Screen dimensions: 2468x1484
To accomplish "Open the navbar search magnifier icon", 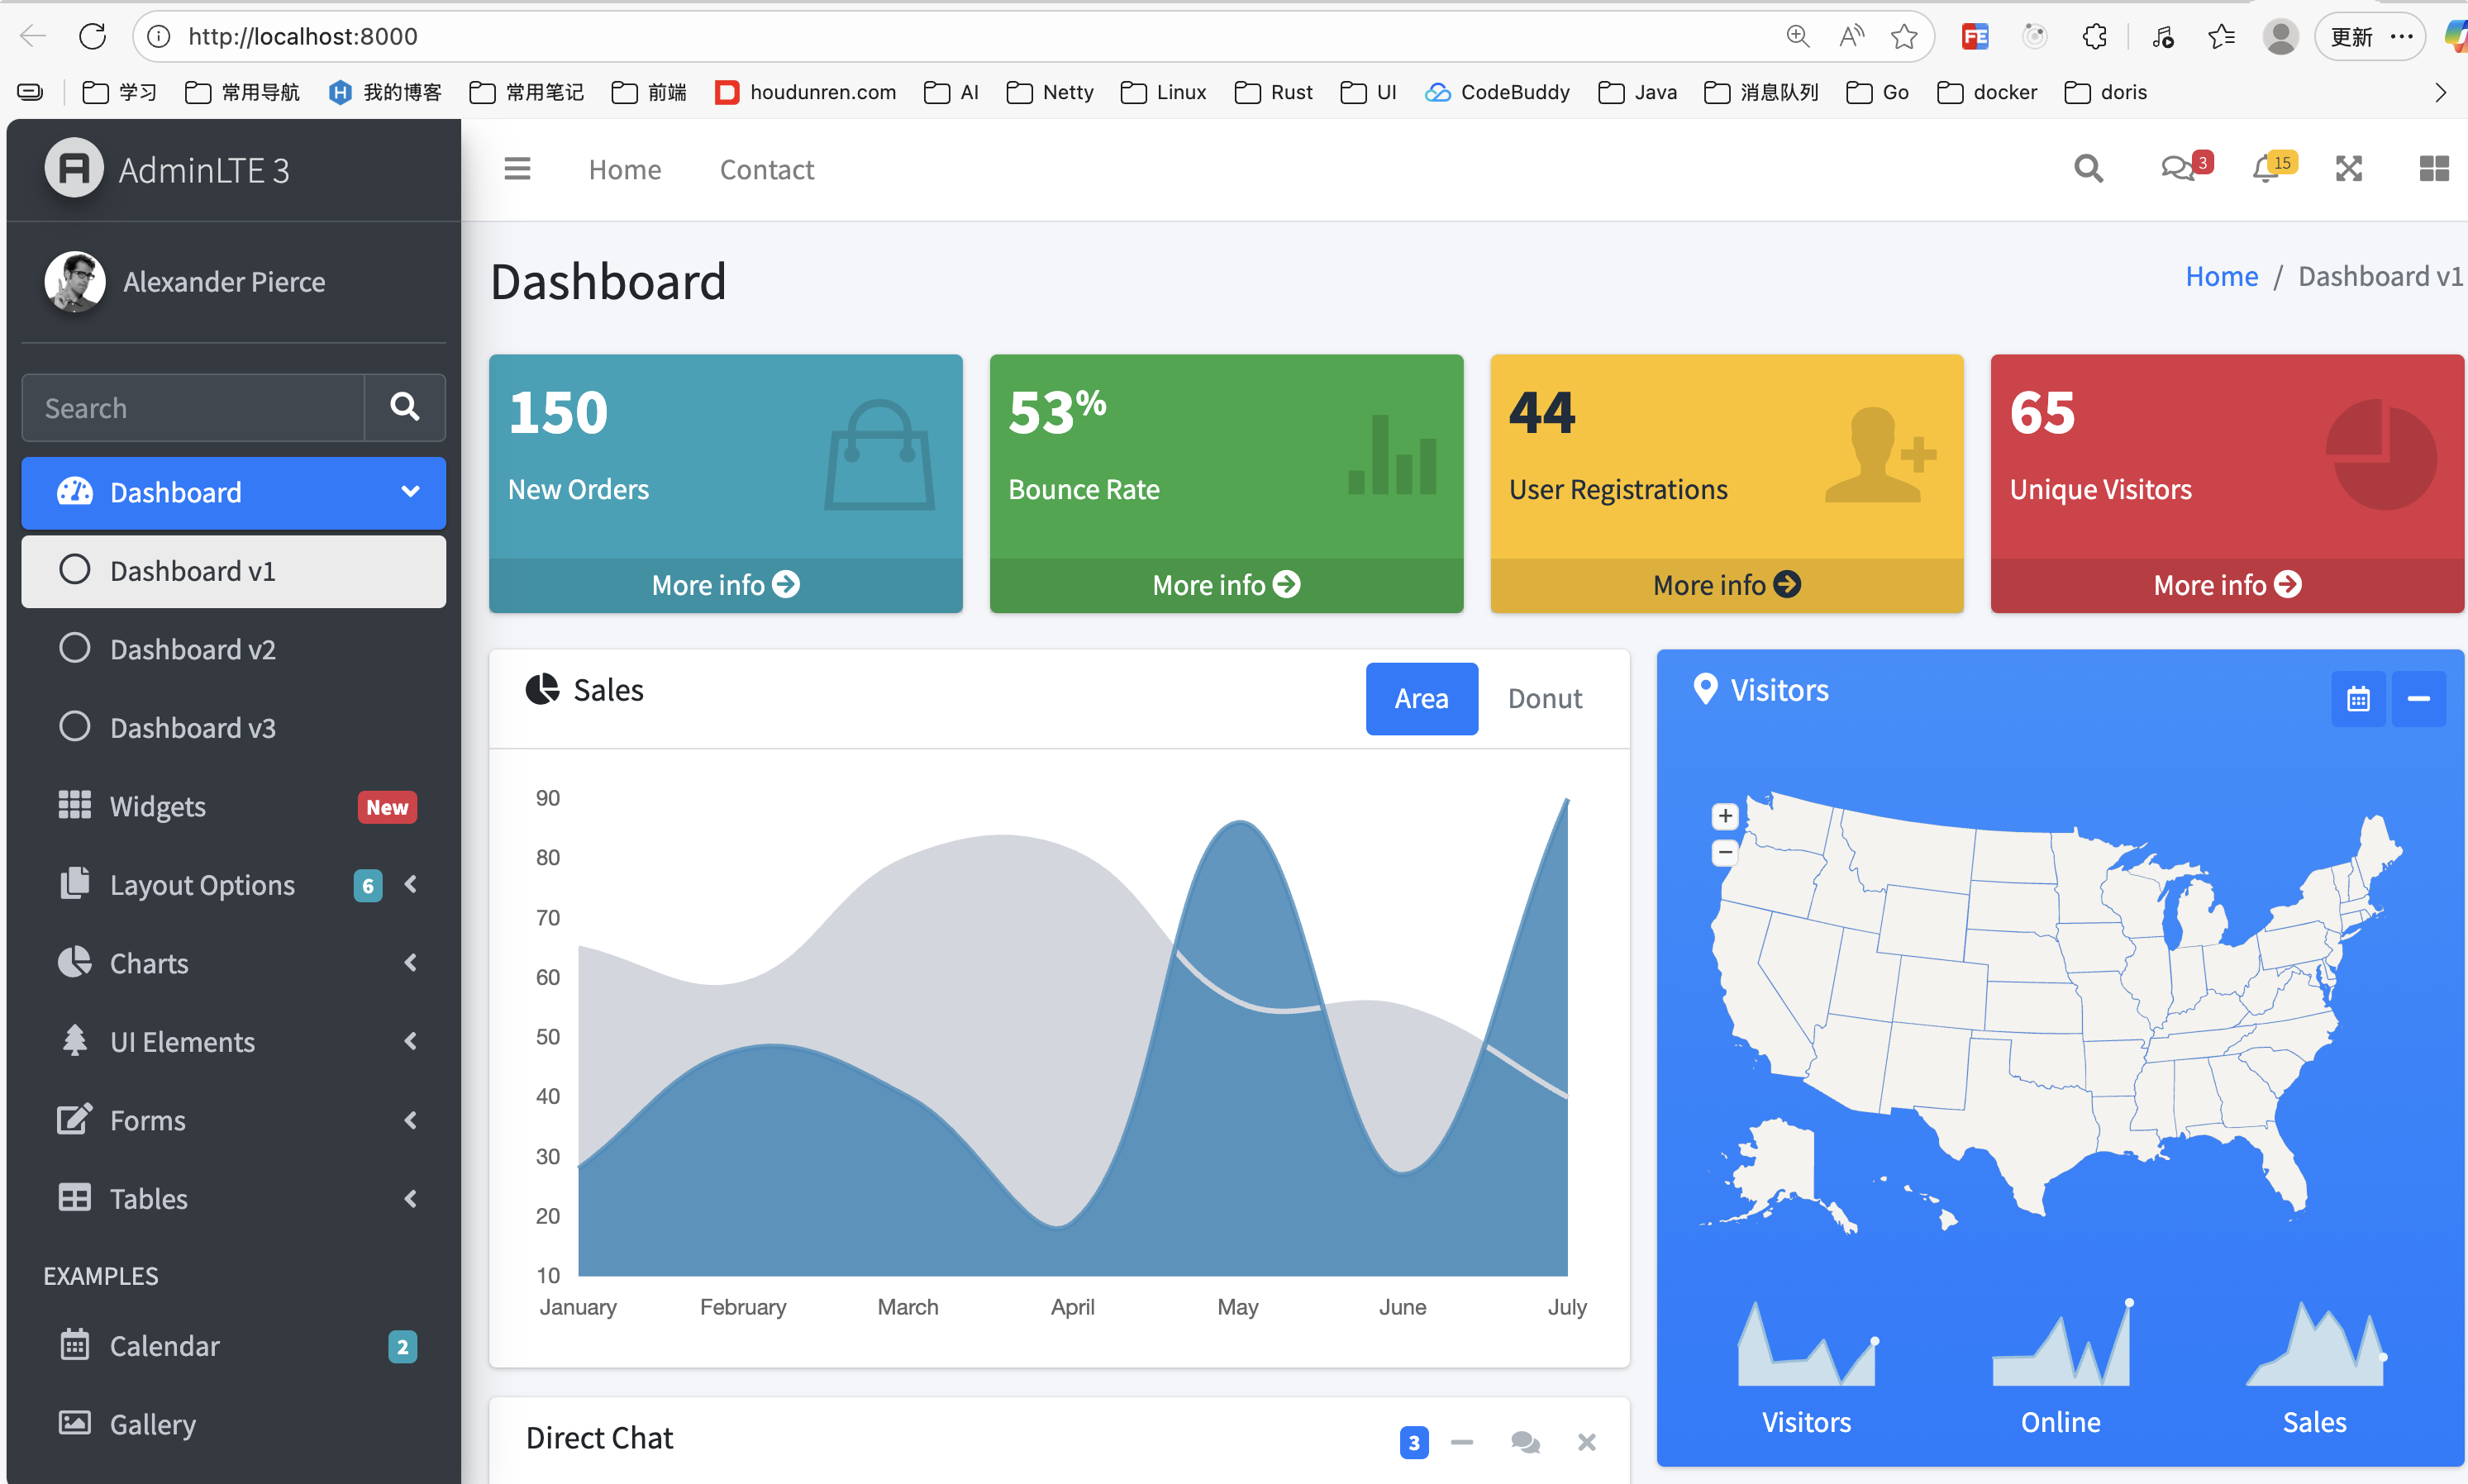I will 2088,169.
